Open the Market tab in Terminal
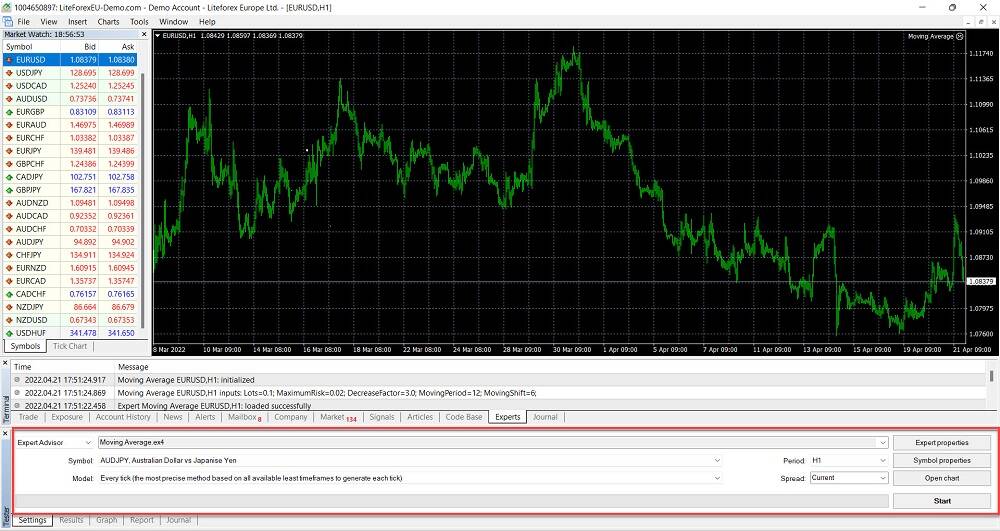The width and height of the screenshot is (1000, 531). pos(338,417)
